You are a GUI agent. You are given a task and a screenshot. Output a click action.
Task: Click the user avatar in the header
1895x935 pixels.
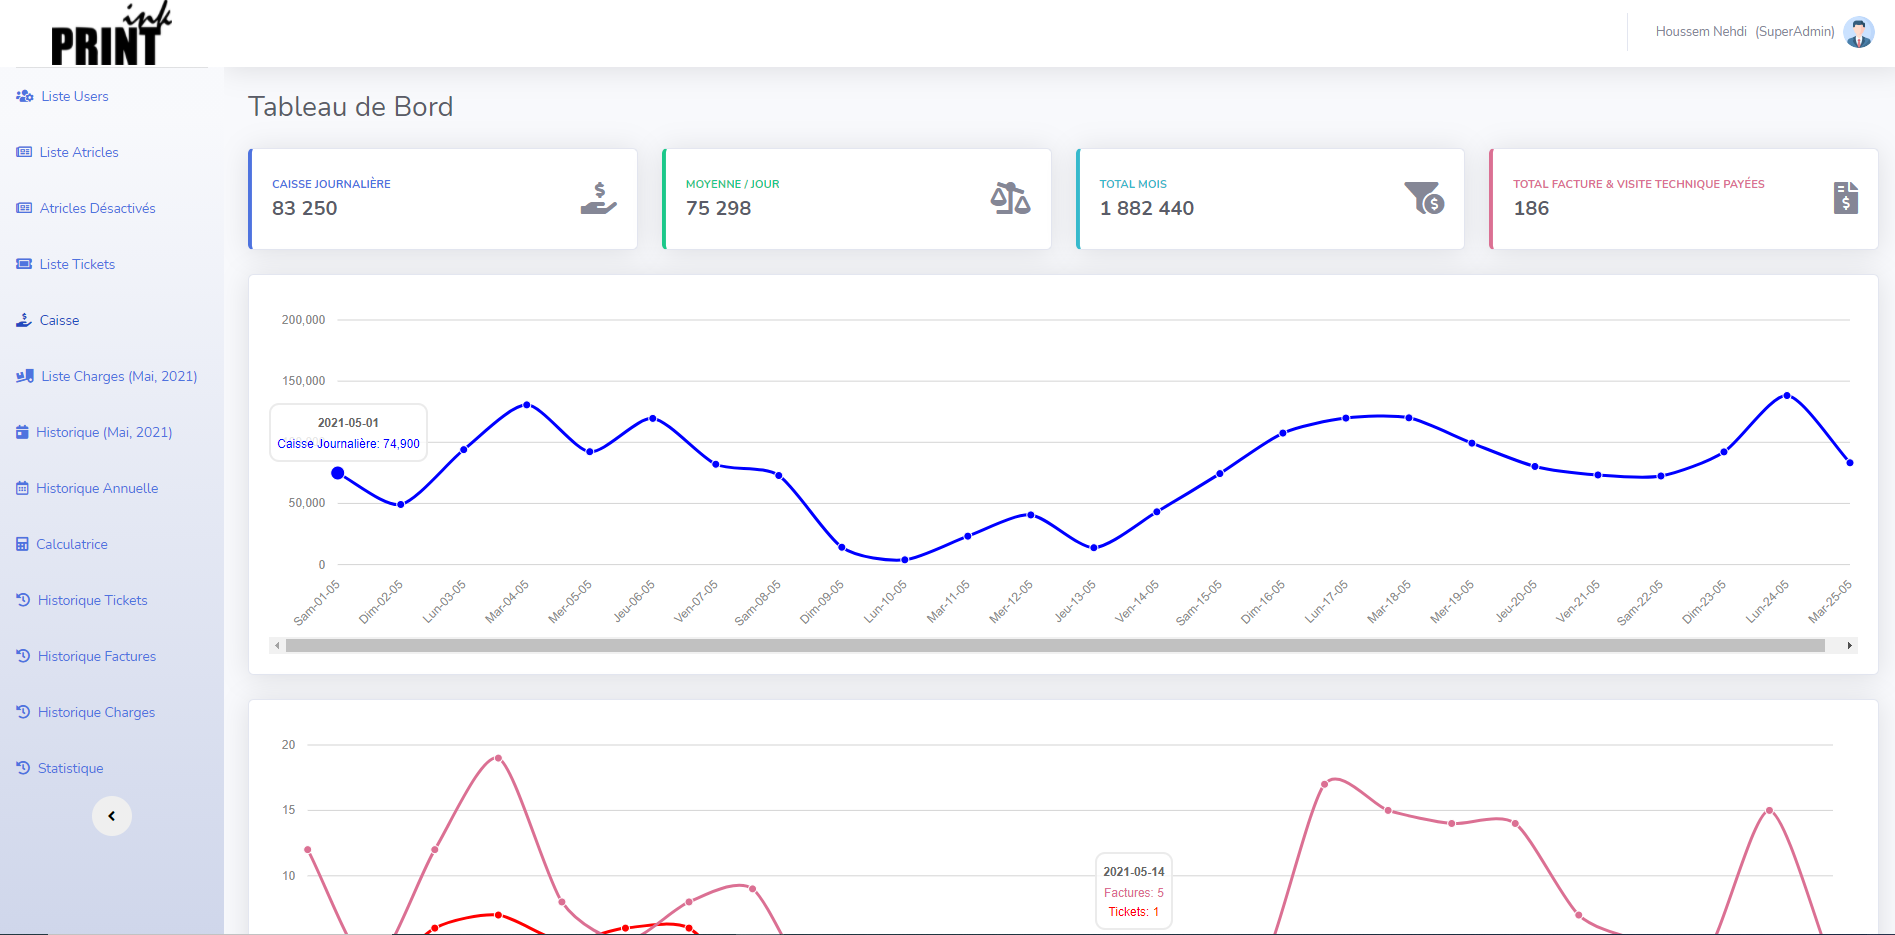[x=1859, y=32]
